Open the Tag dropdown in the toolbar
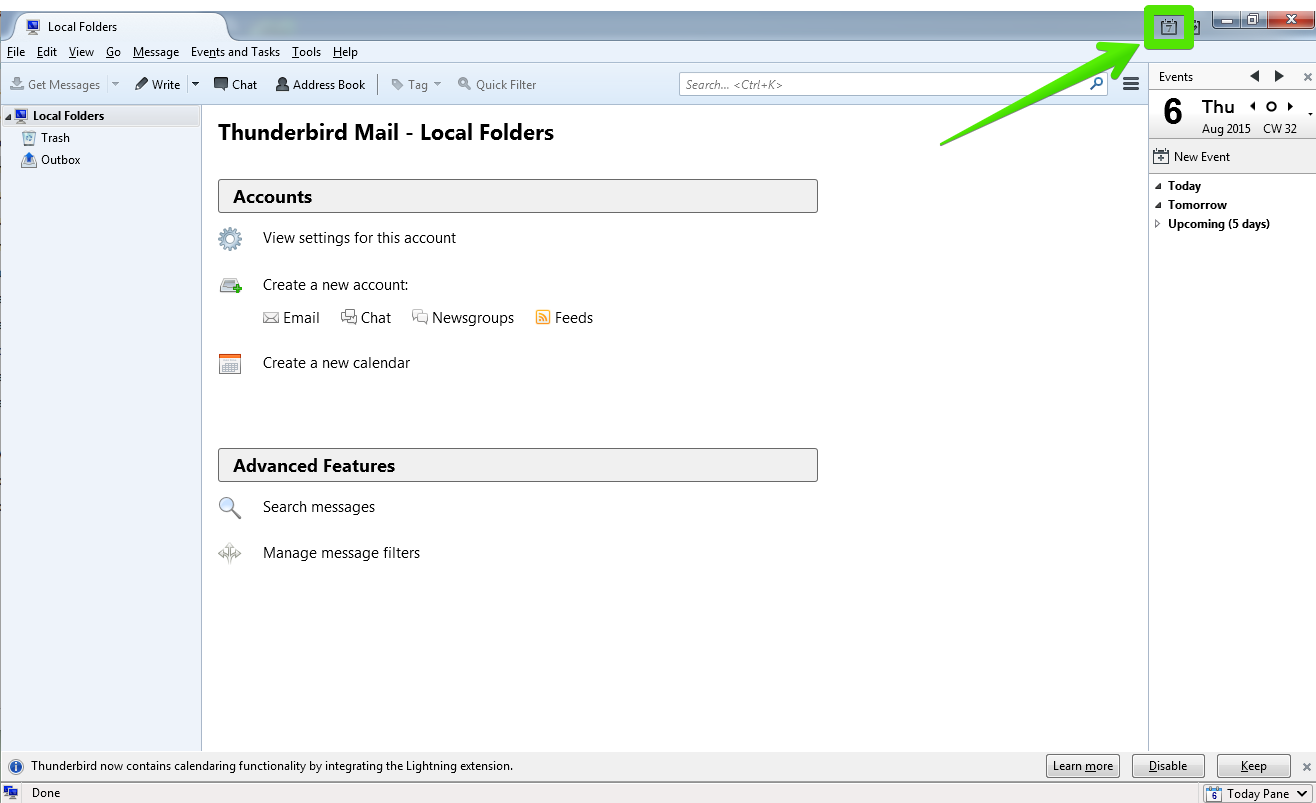Viewport: 1316px width, 803px height. pos(416,85)
